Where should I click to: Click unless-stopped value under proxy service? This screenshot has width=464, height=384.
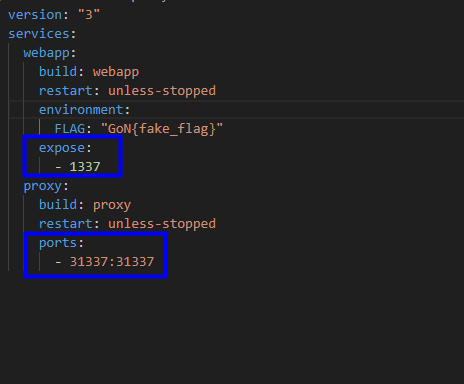pyautogui.click(x=162, y=224)
